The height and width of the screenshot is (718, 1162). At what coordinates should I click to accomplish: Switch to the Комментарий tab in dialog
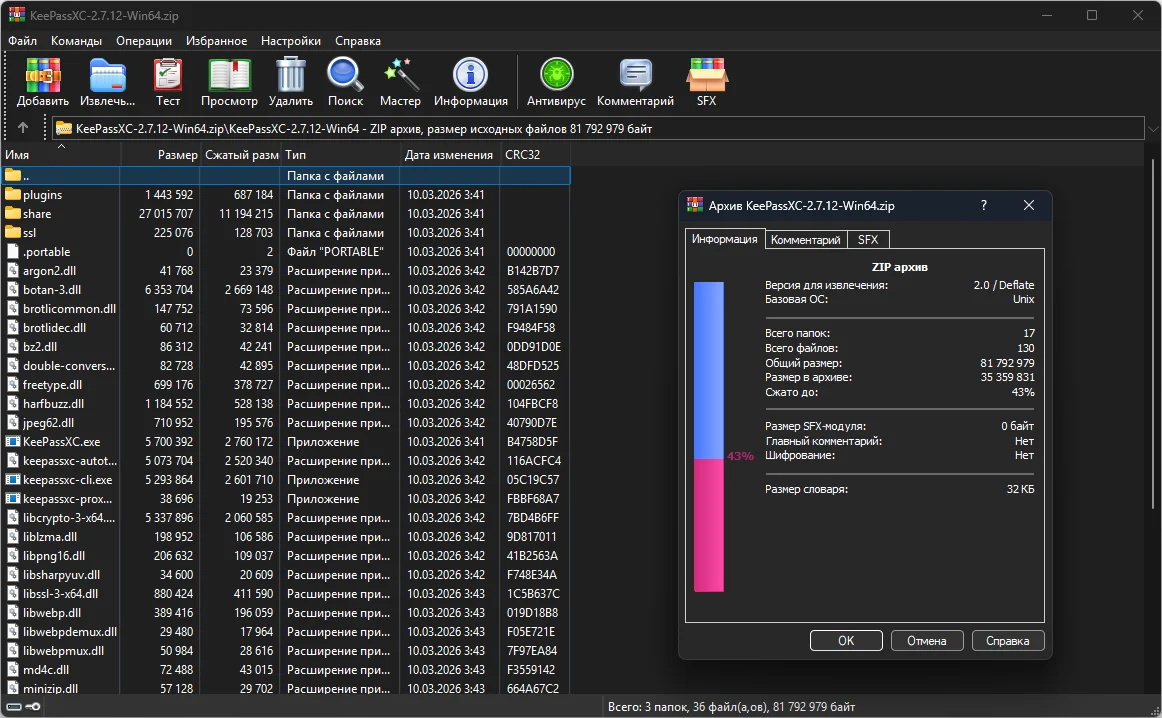click(x=805, y=240)
